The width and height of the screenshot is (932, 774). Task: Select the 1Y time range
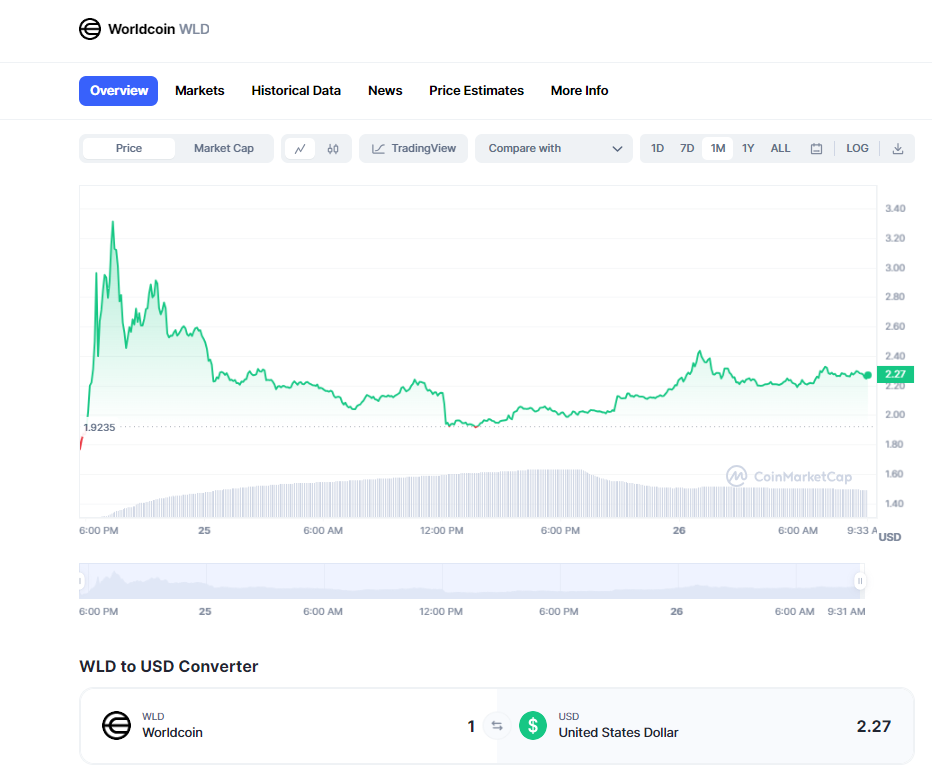(748, 149)
